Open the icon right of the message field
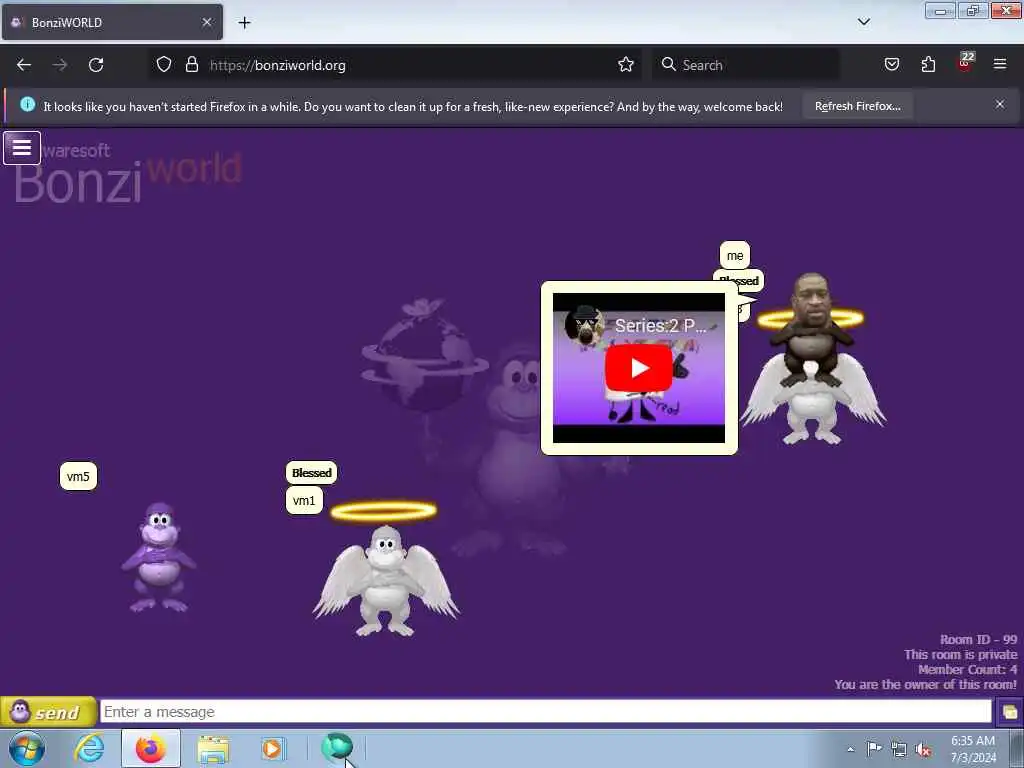 click(1009, 712)
